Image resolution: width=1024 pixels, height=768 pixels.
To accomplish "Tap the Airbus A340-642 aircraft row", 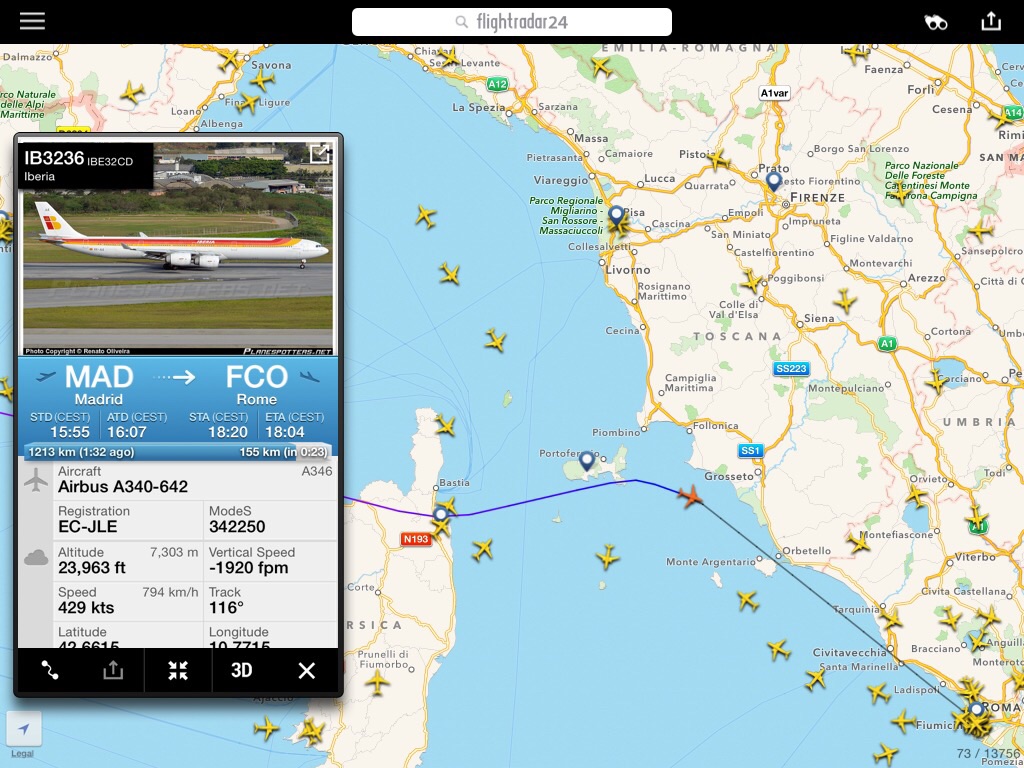I will point(178,479).
